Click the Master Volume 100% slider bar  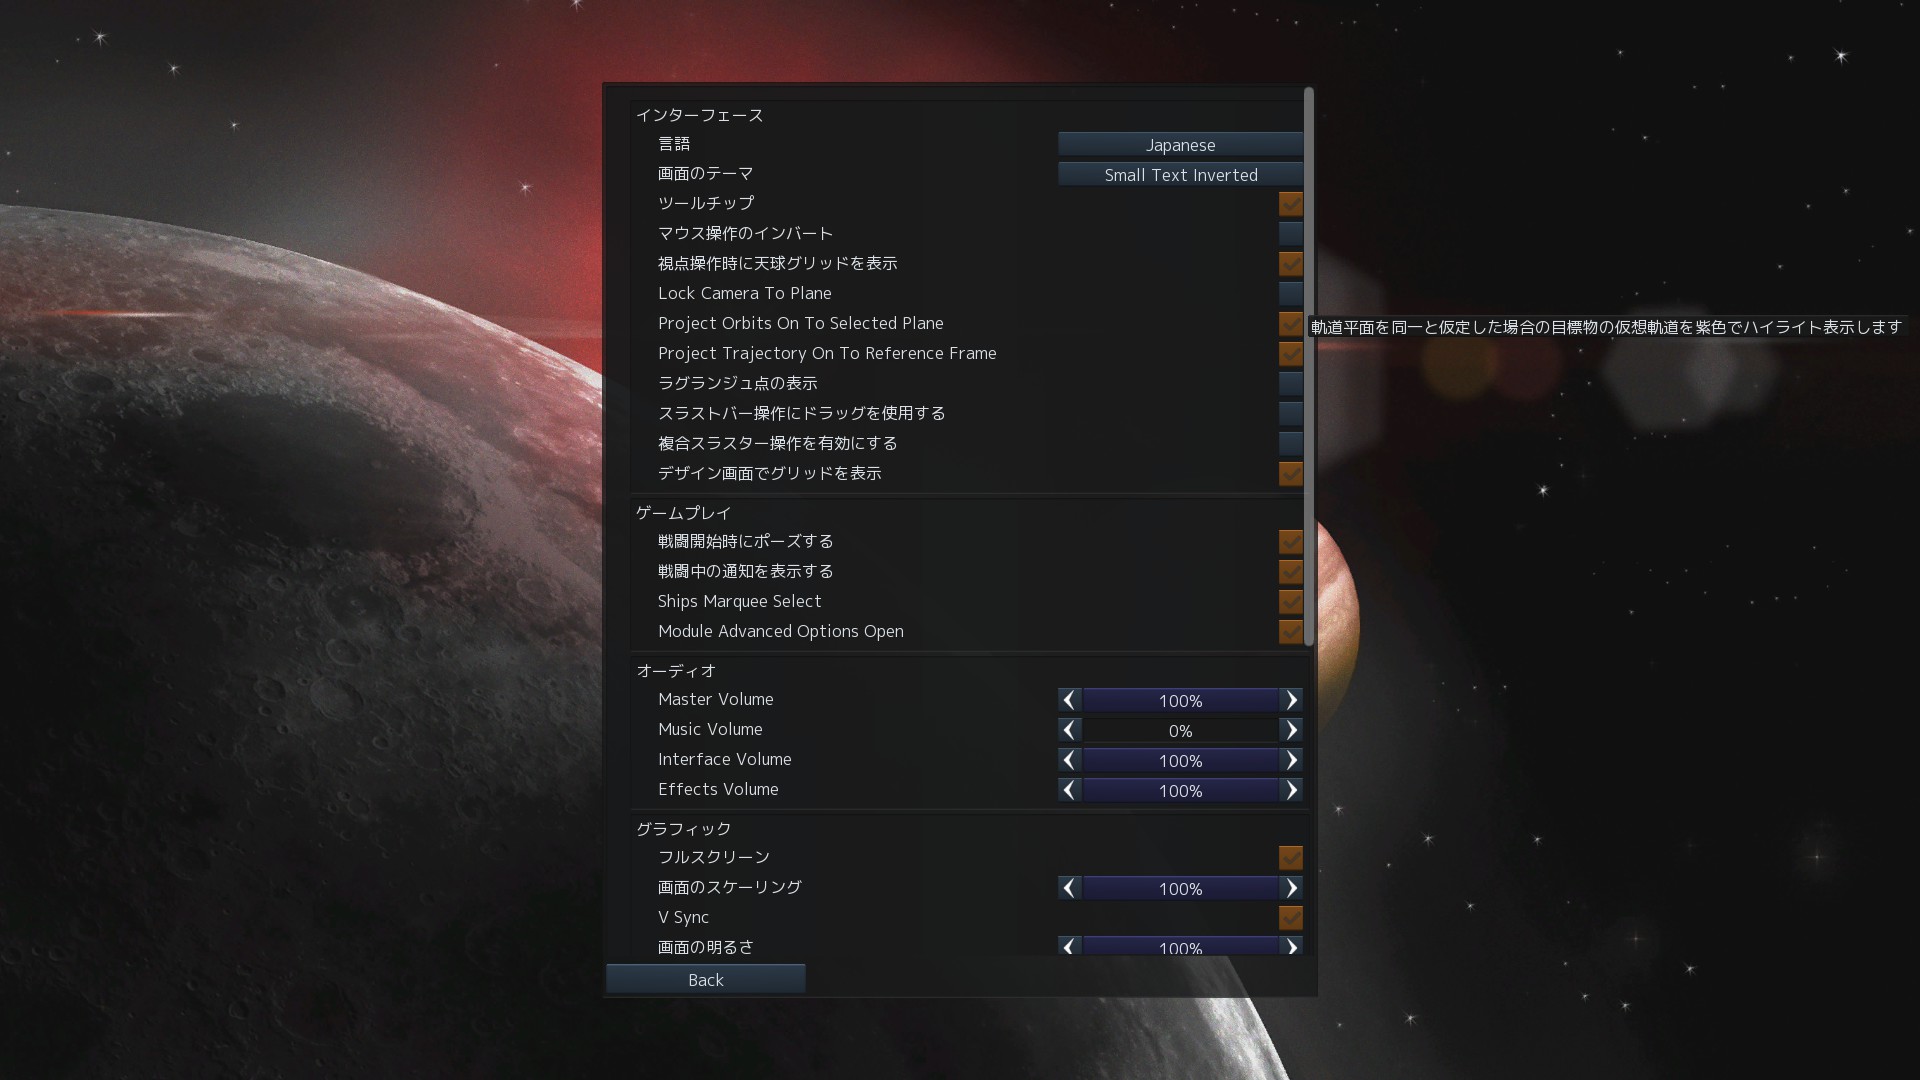tap(1180, 700)
